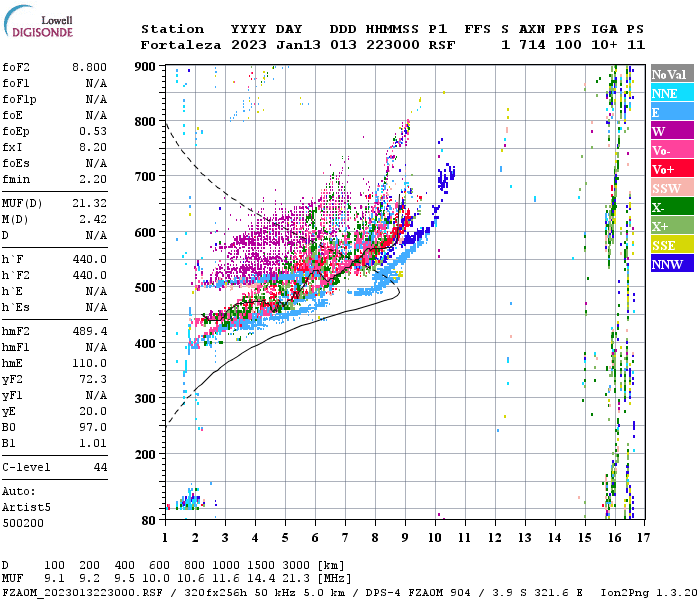Select the NNW legend swatch

coord(672,263)
